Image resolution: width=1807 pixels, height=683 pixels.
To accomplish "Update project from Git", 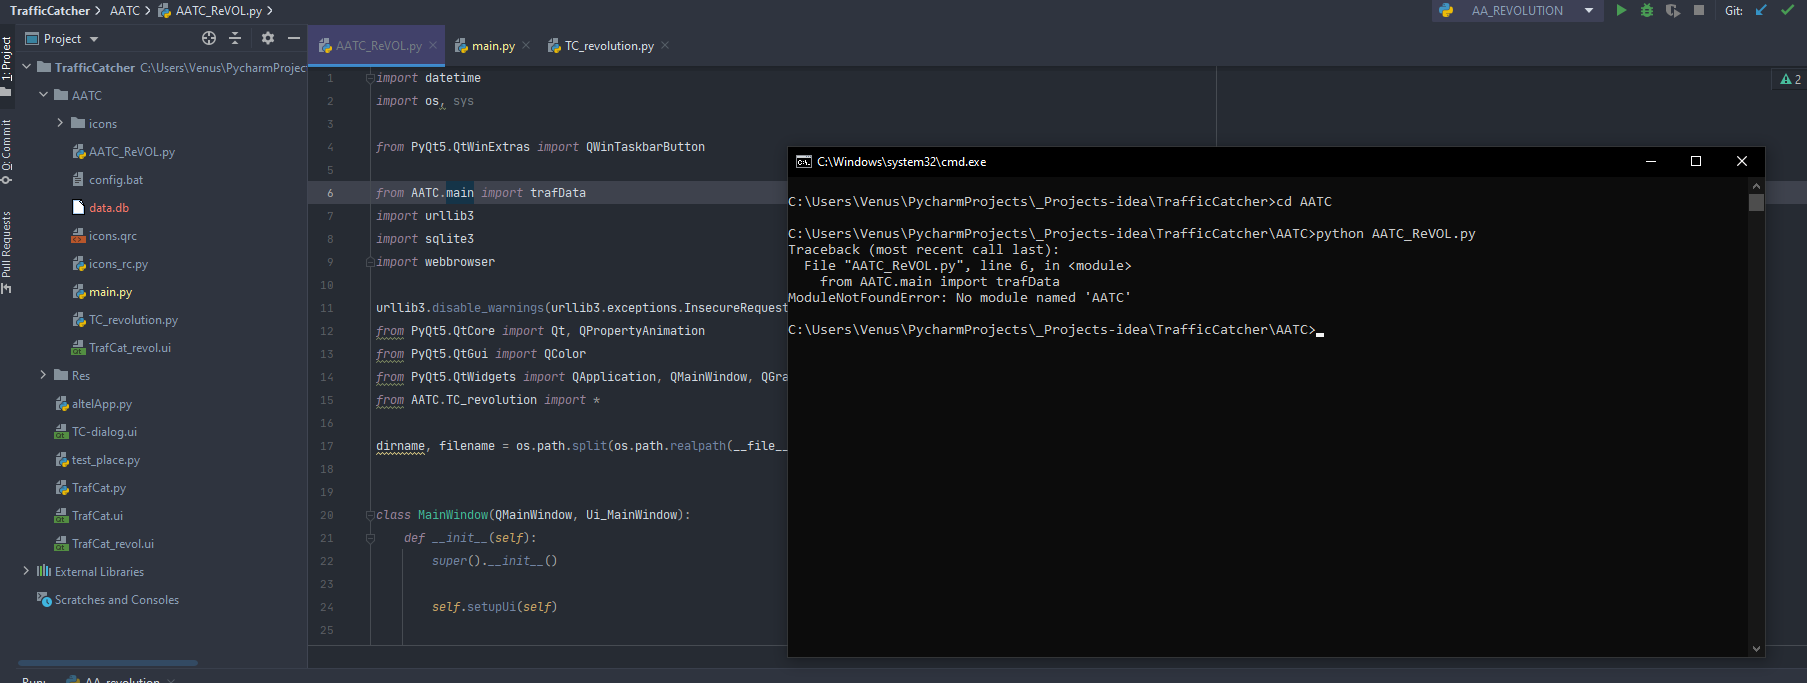I will click(x=1761, y=10).
